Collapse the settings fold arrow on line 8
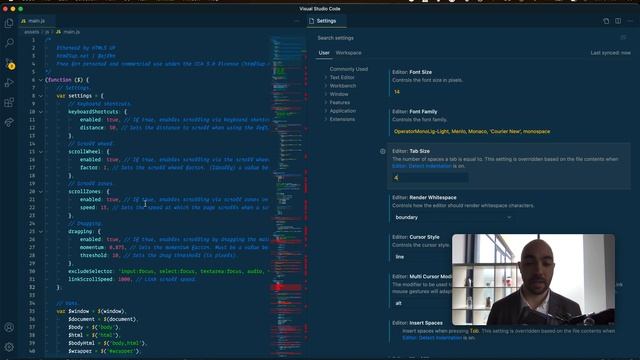 pos(41,96)
